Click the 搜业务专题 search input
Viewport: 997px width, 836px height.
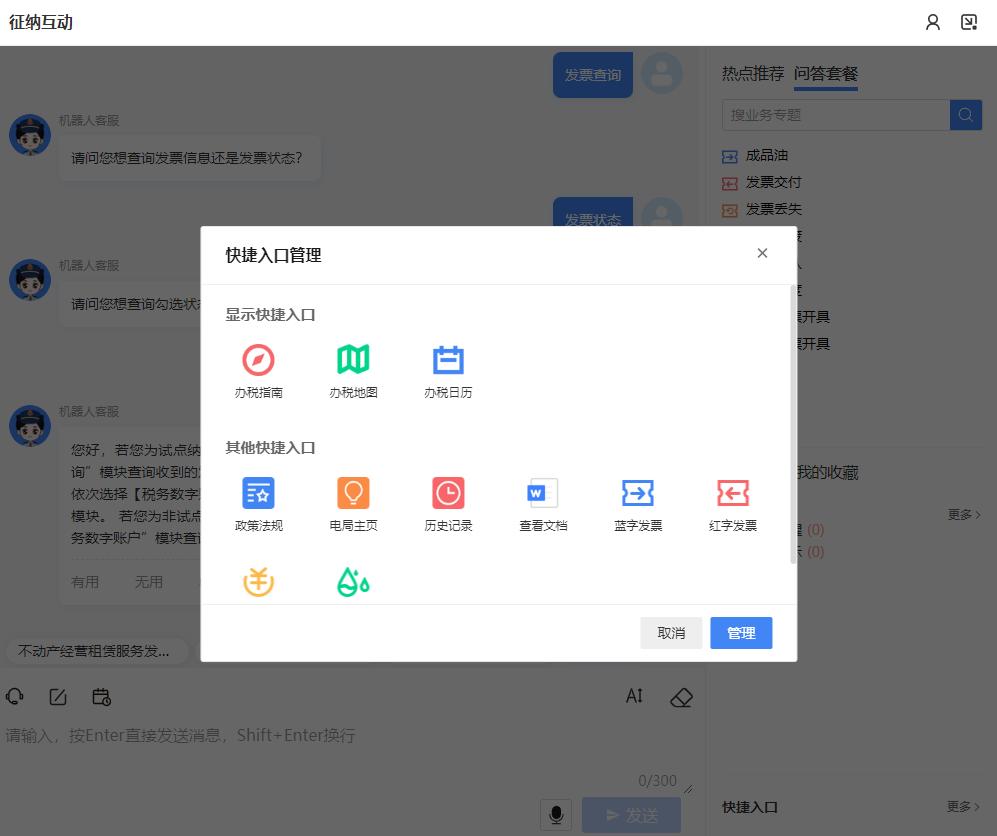(x=835, y=114)
